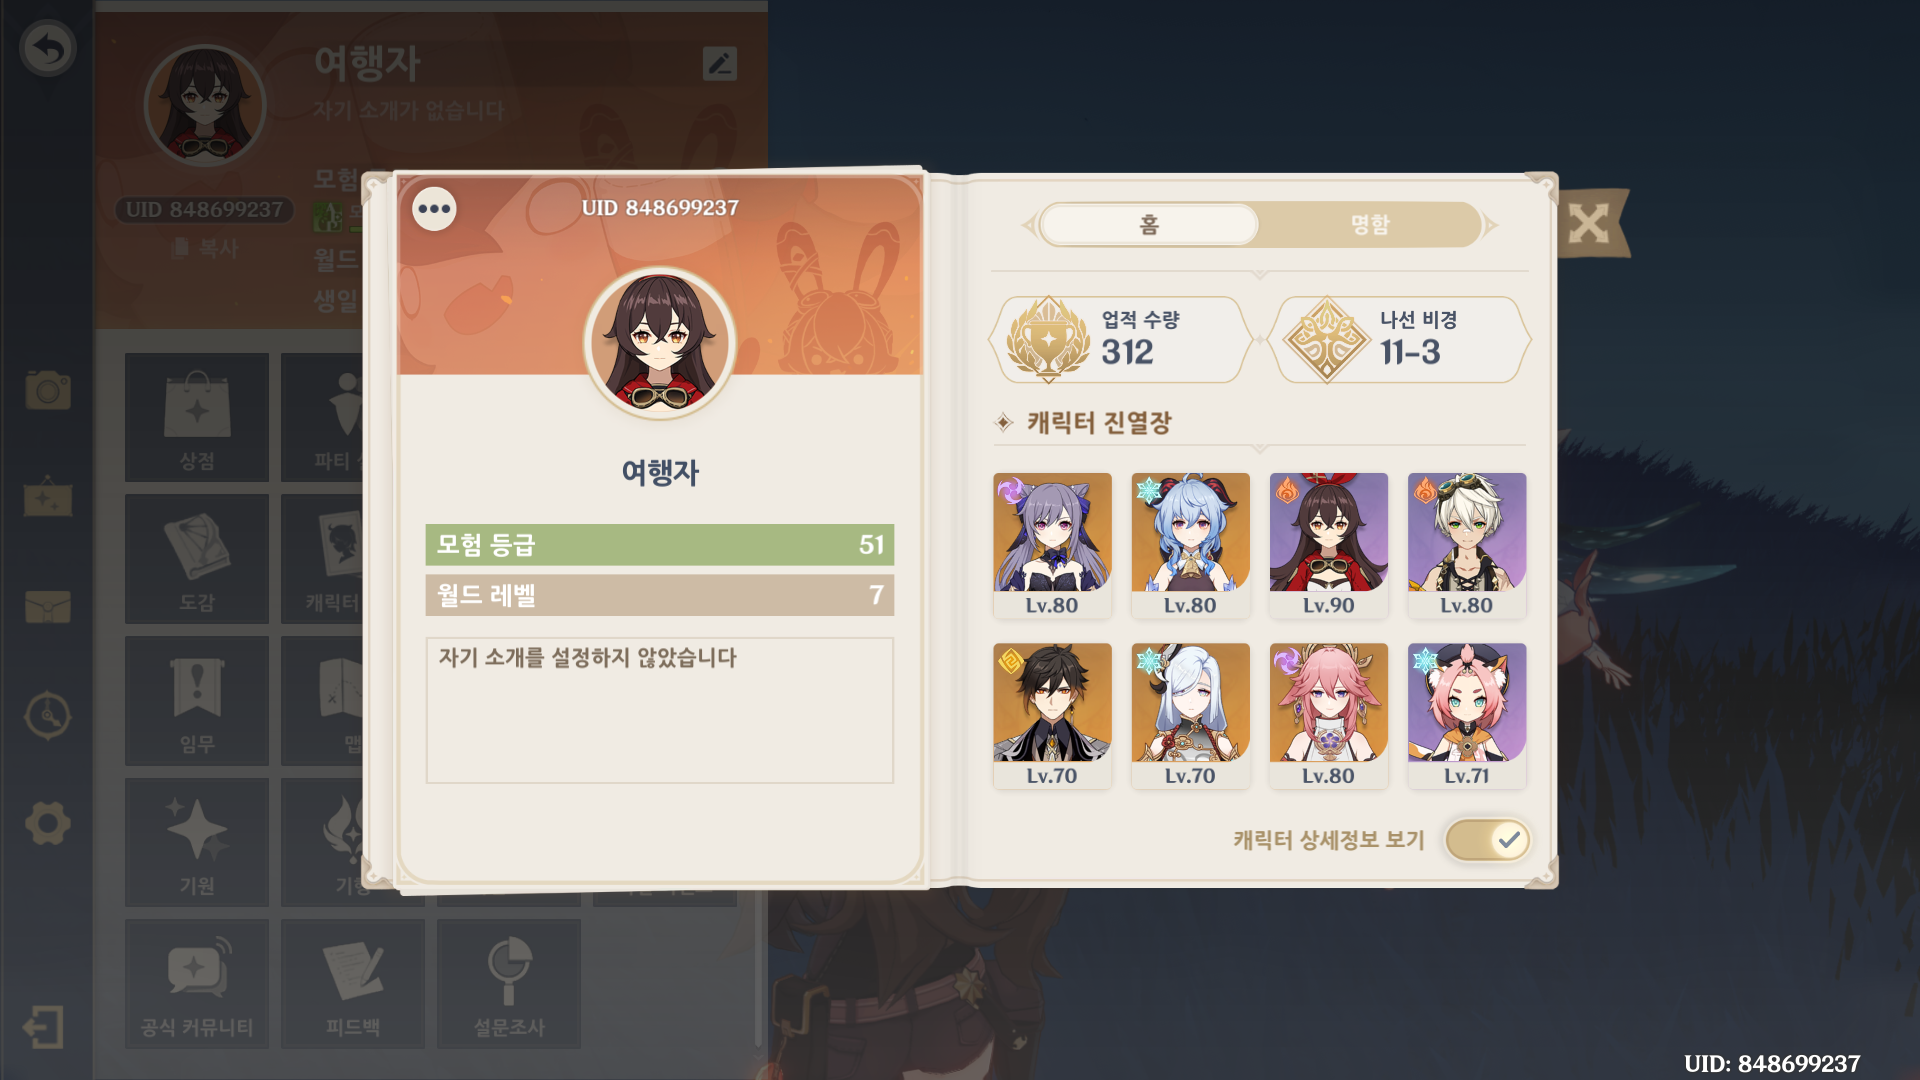The image size is (1920, 1080).
Task: Close the profile book with X button
Action: coord(1589,223)
